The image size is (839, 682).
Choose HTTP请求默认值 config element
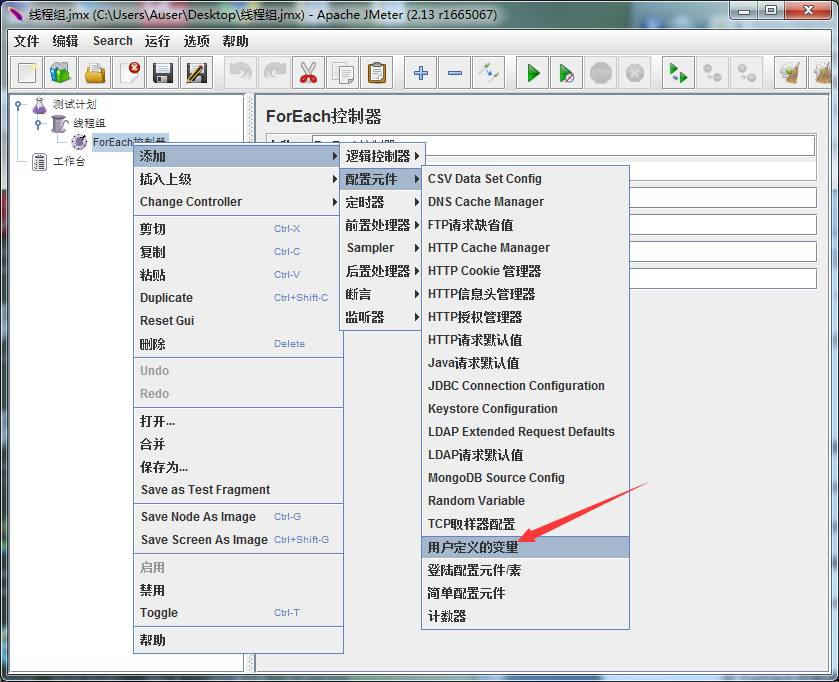pos(525,340)
